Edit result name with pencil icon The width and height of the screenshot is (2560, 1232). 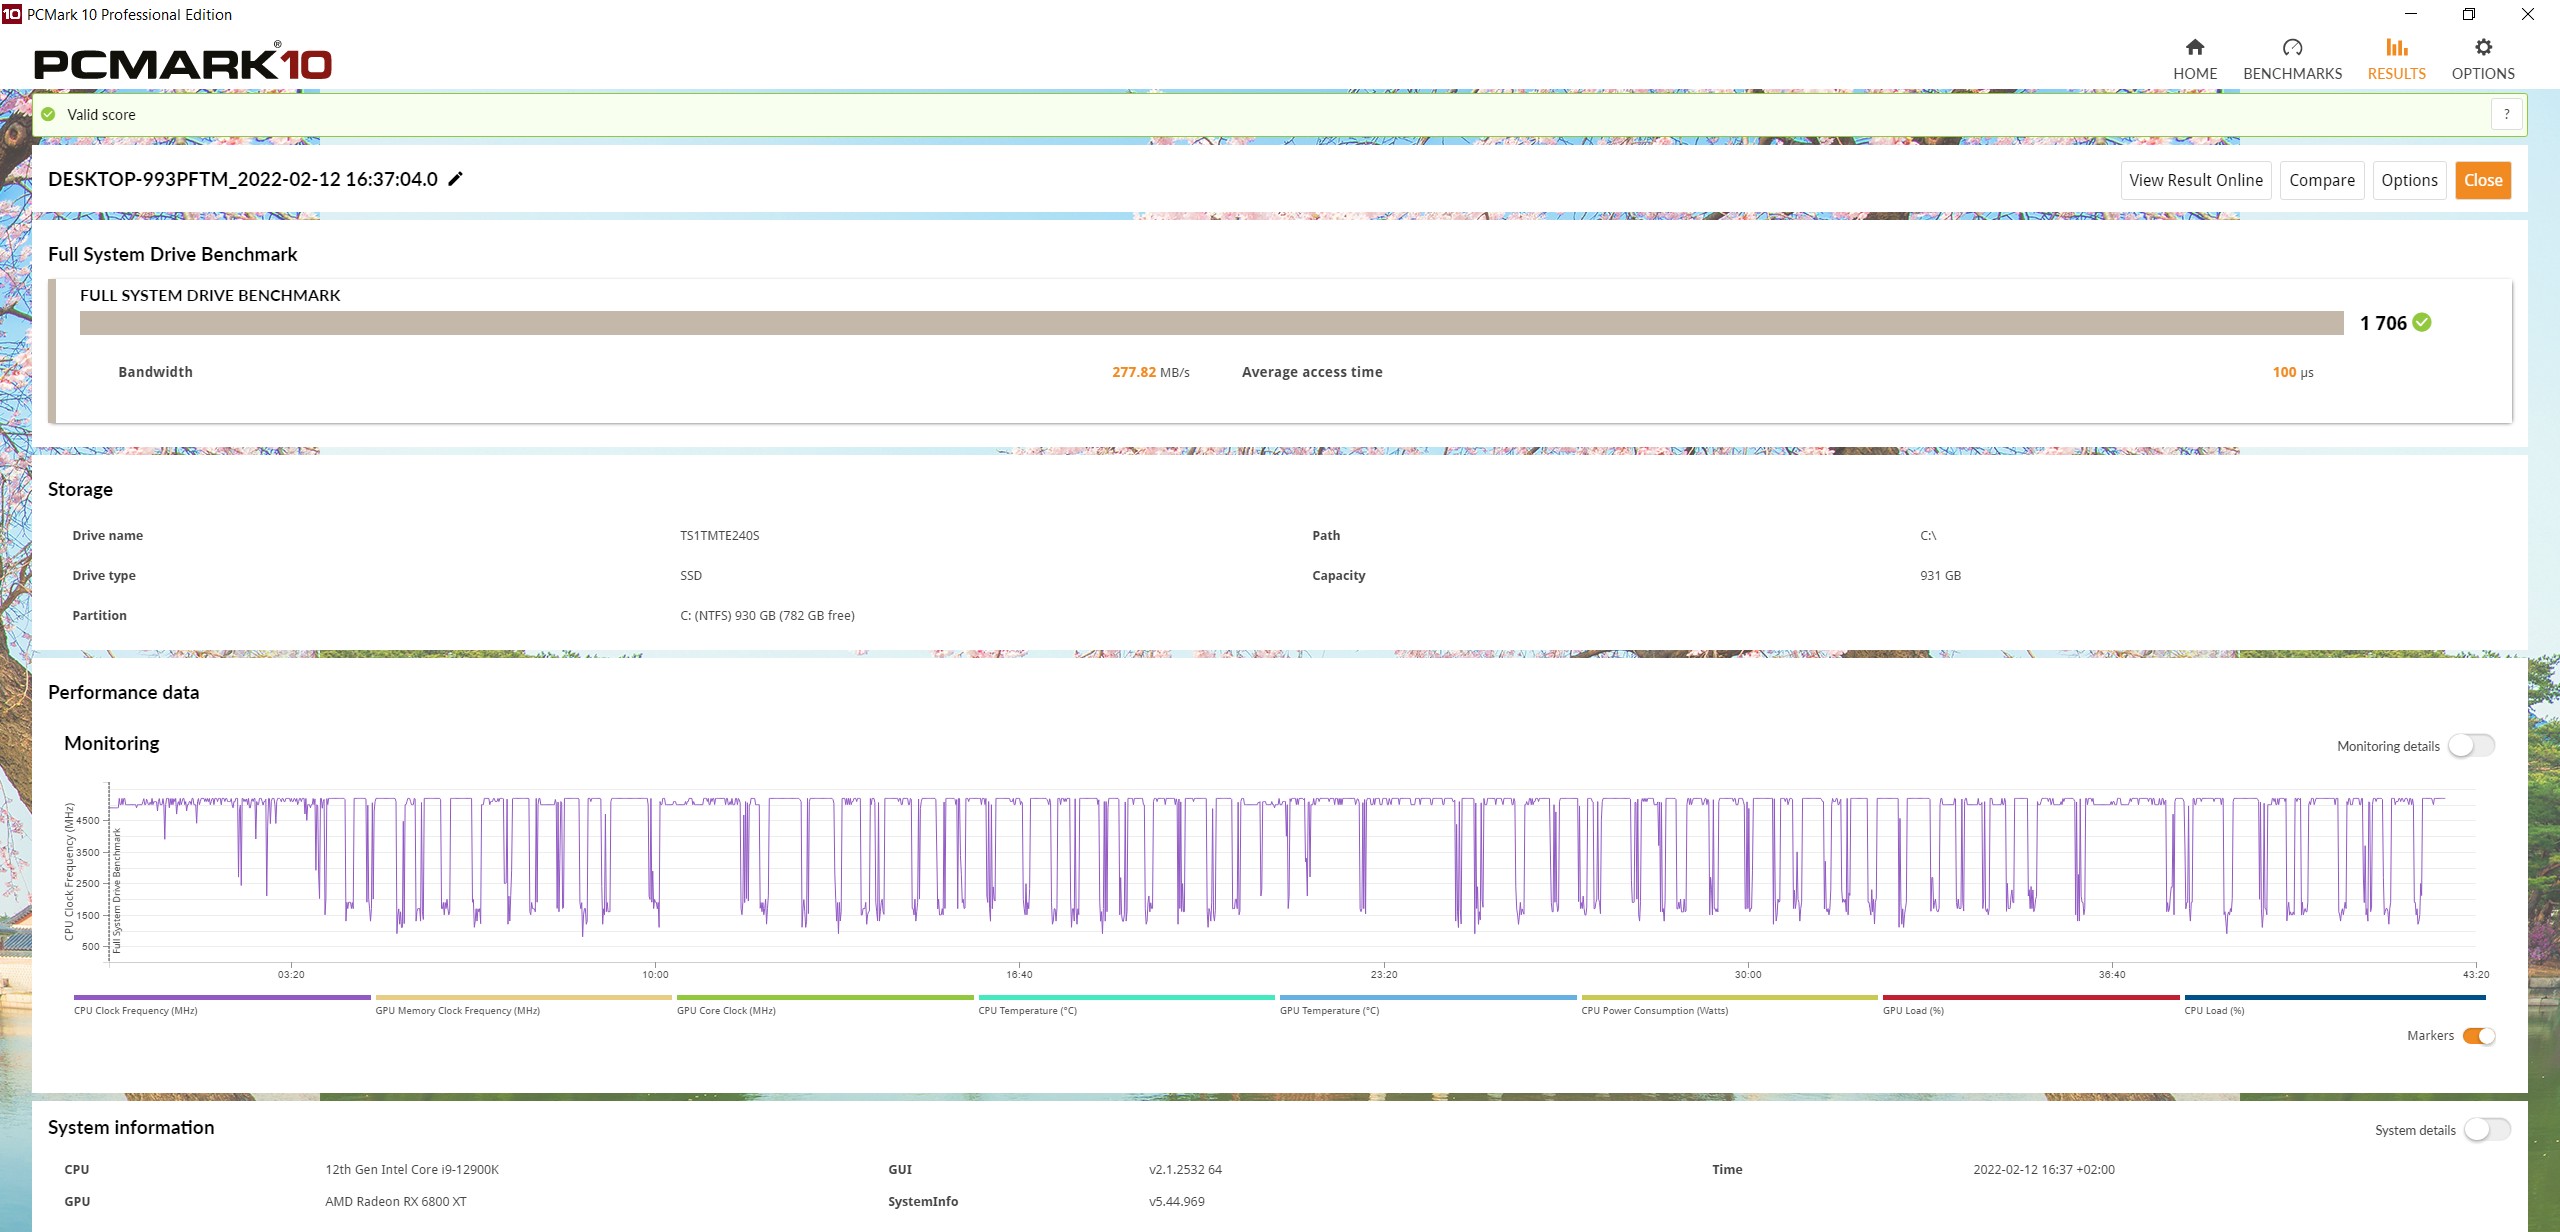coord(455,179)
